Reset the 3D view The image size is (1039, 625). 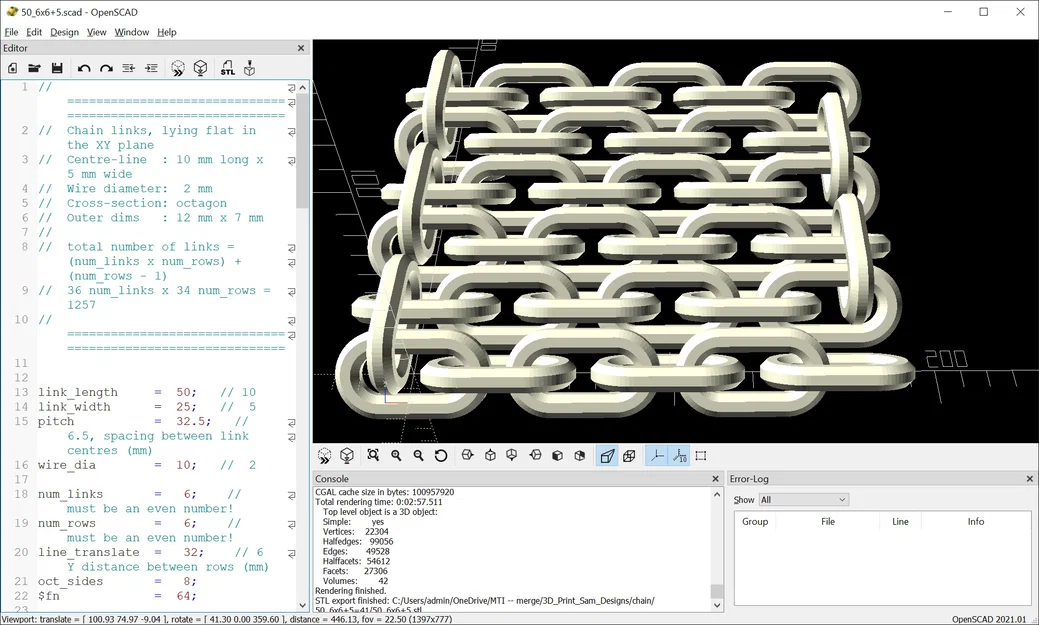click(441, 455)
